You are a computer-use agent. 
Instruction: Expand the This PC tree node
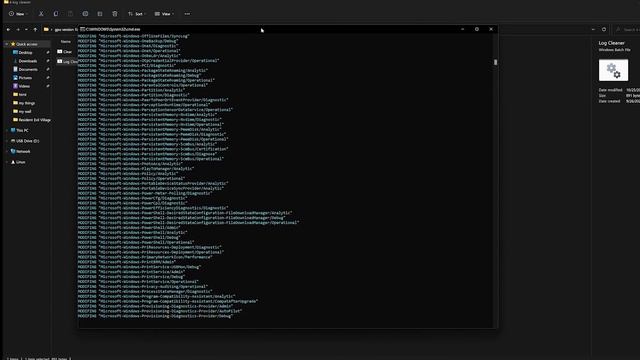(x=7, y=130)
